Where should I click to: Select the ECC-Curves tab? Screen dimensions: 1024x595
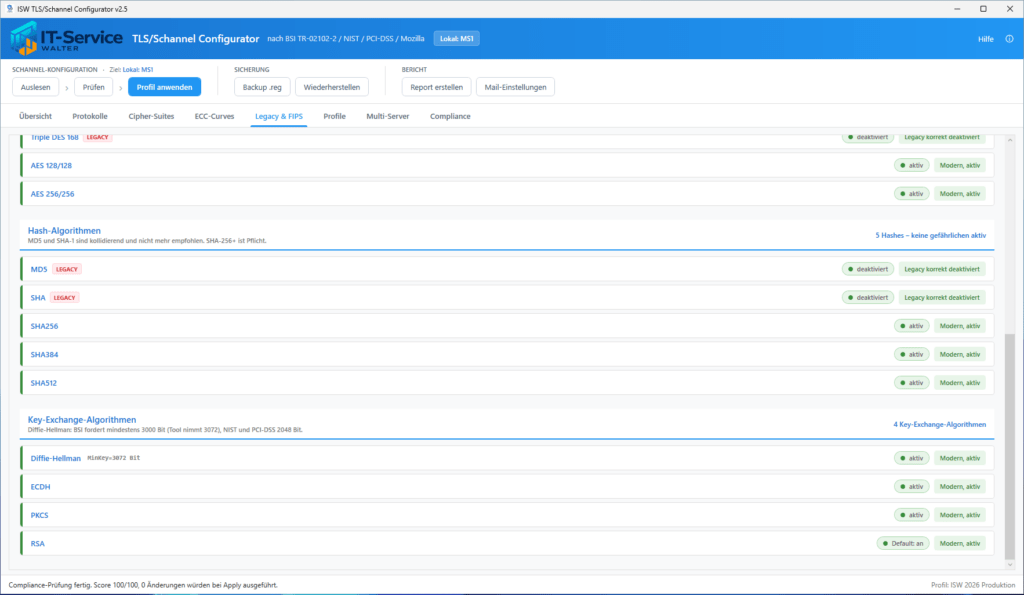pyautogui.click(x=214, y=116)
